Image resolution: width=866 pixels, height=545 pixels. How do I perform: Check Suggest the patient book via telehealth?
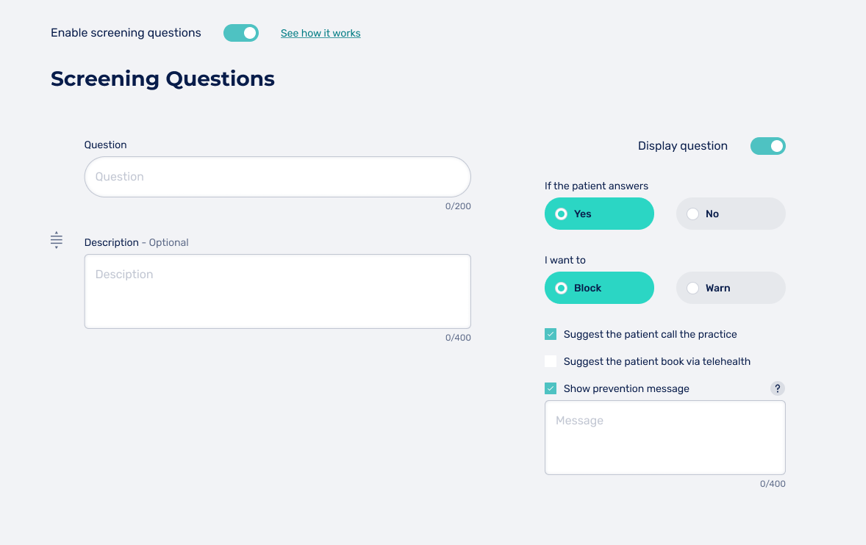(551, 361)
